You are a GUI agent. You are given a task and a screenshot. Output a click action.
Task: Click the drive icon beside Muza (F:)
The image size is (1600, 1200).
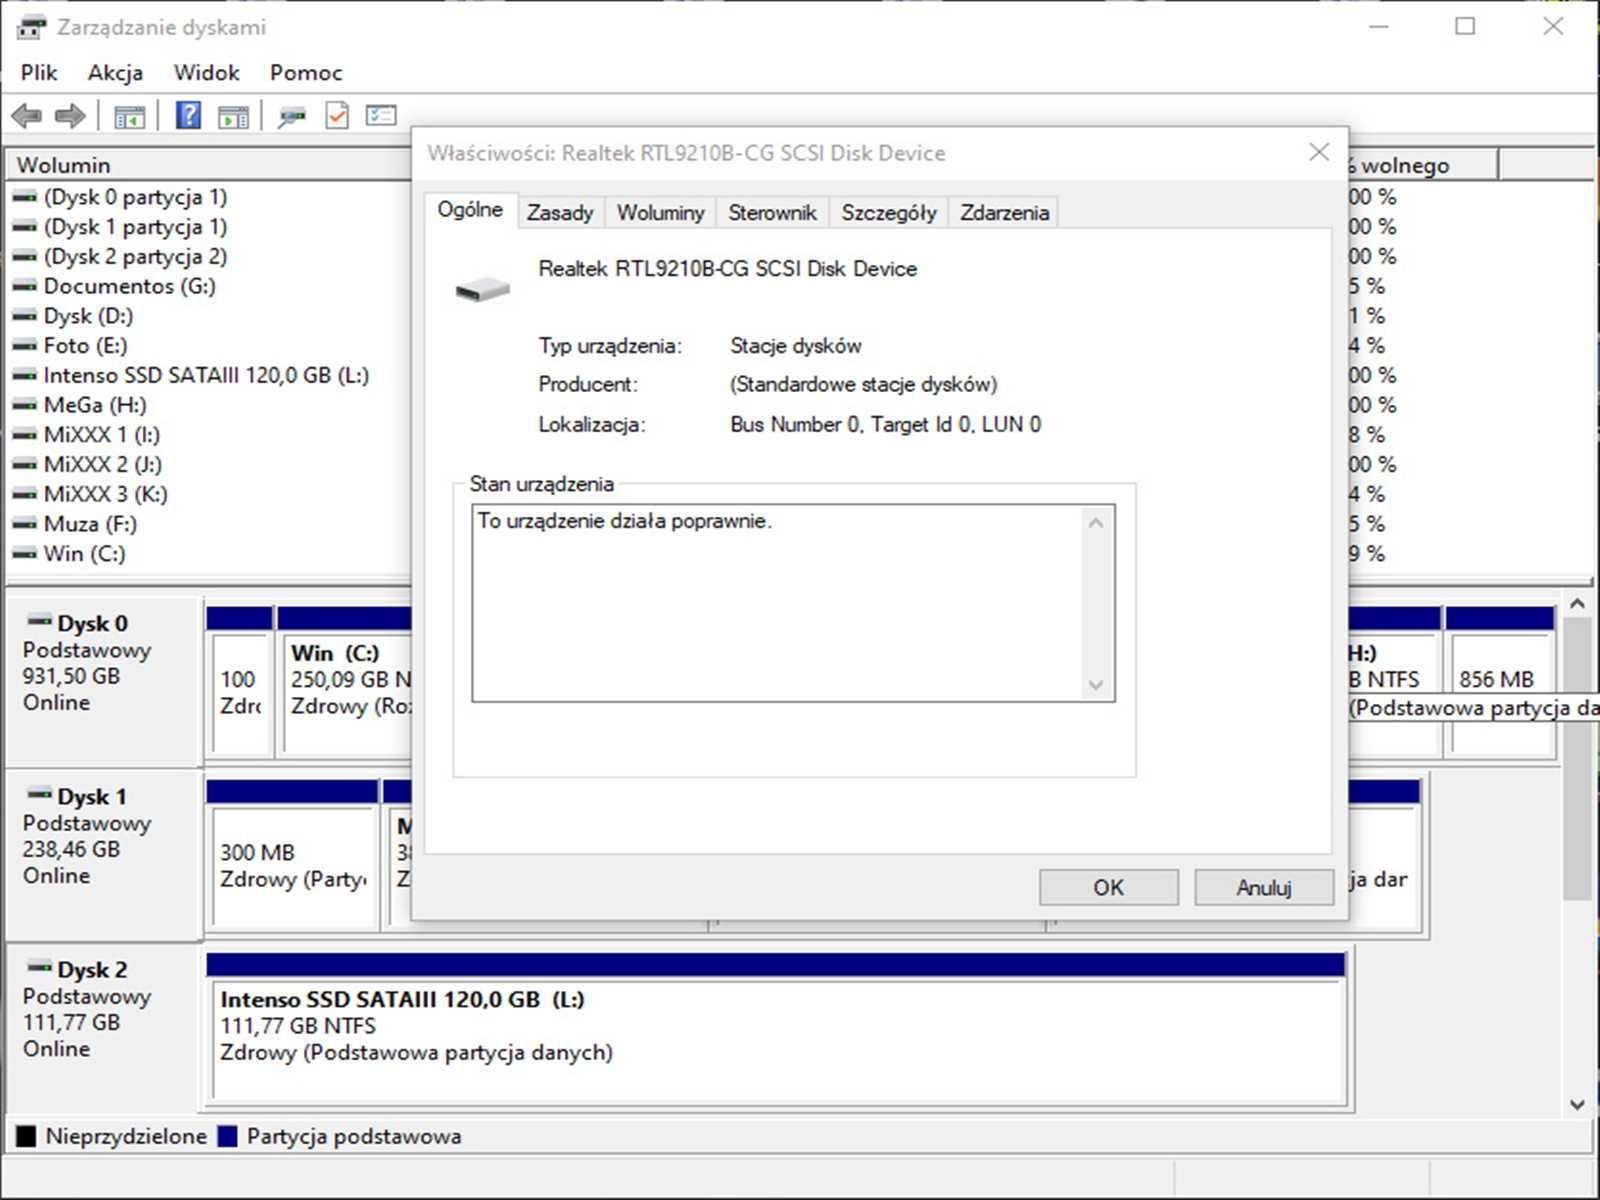[x=24, y=524]
